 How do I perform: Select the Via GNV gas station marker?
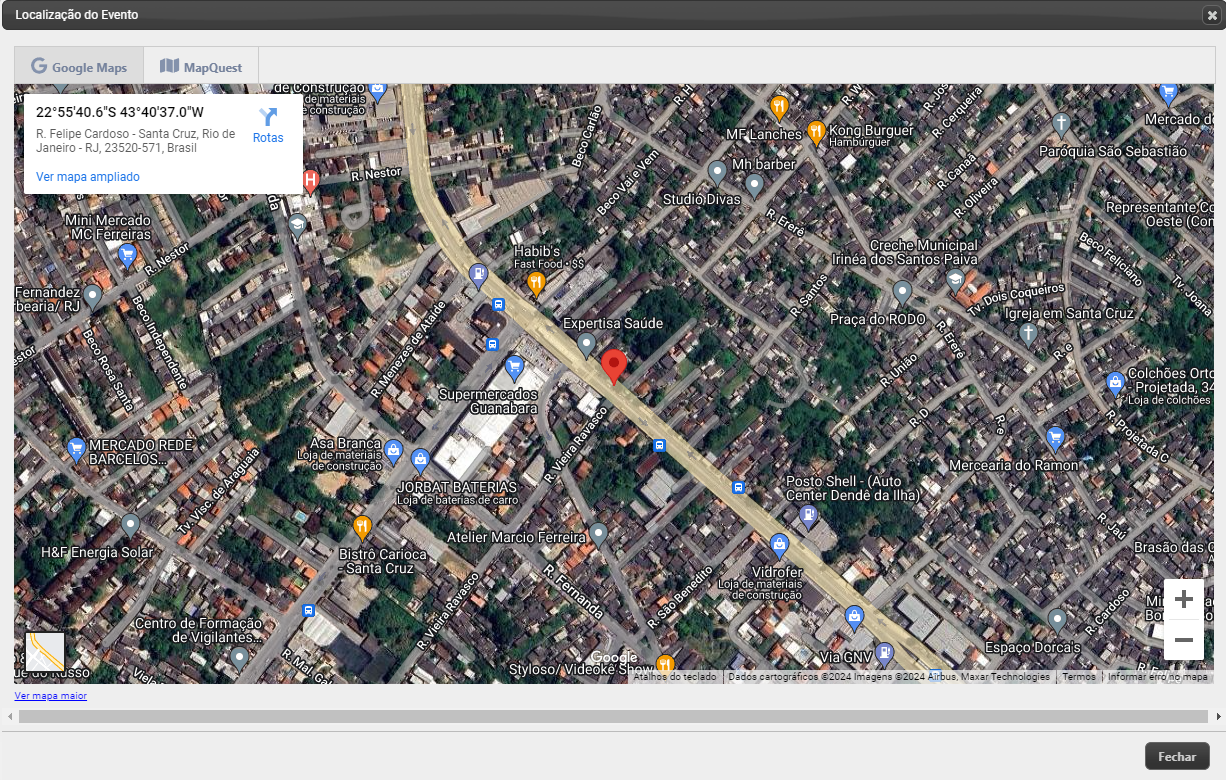click(x=883, y=654)
